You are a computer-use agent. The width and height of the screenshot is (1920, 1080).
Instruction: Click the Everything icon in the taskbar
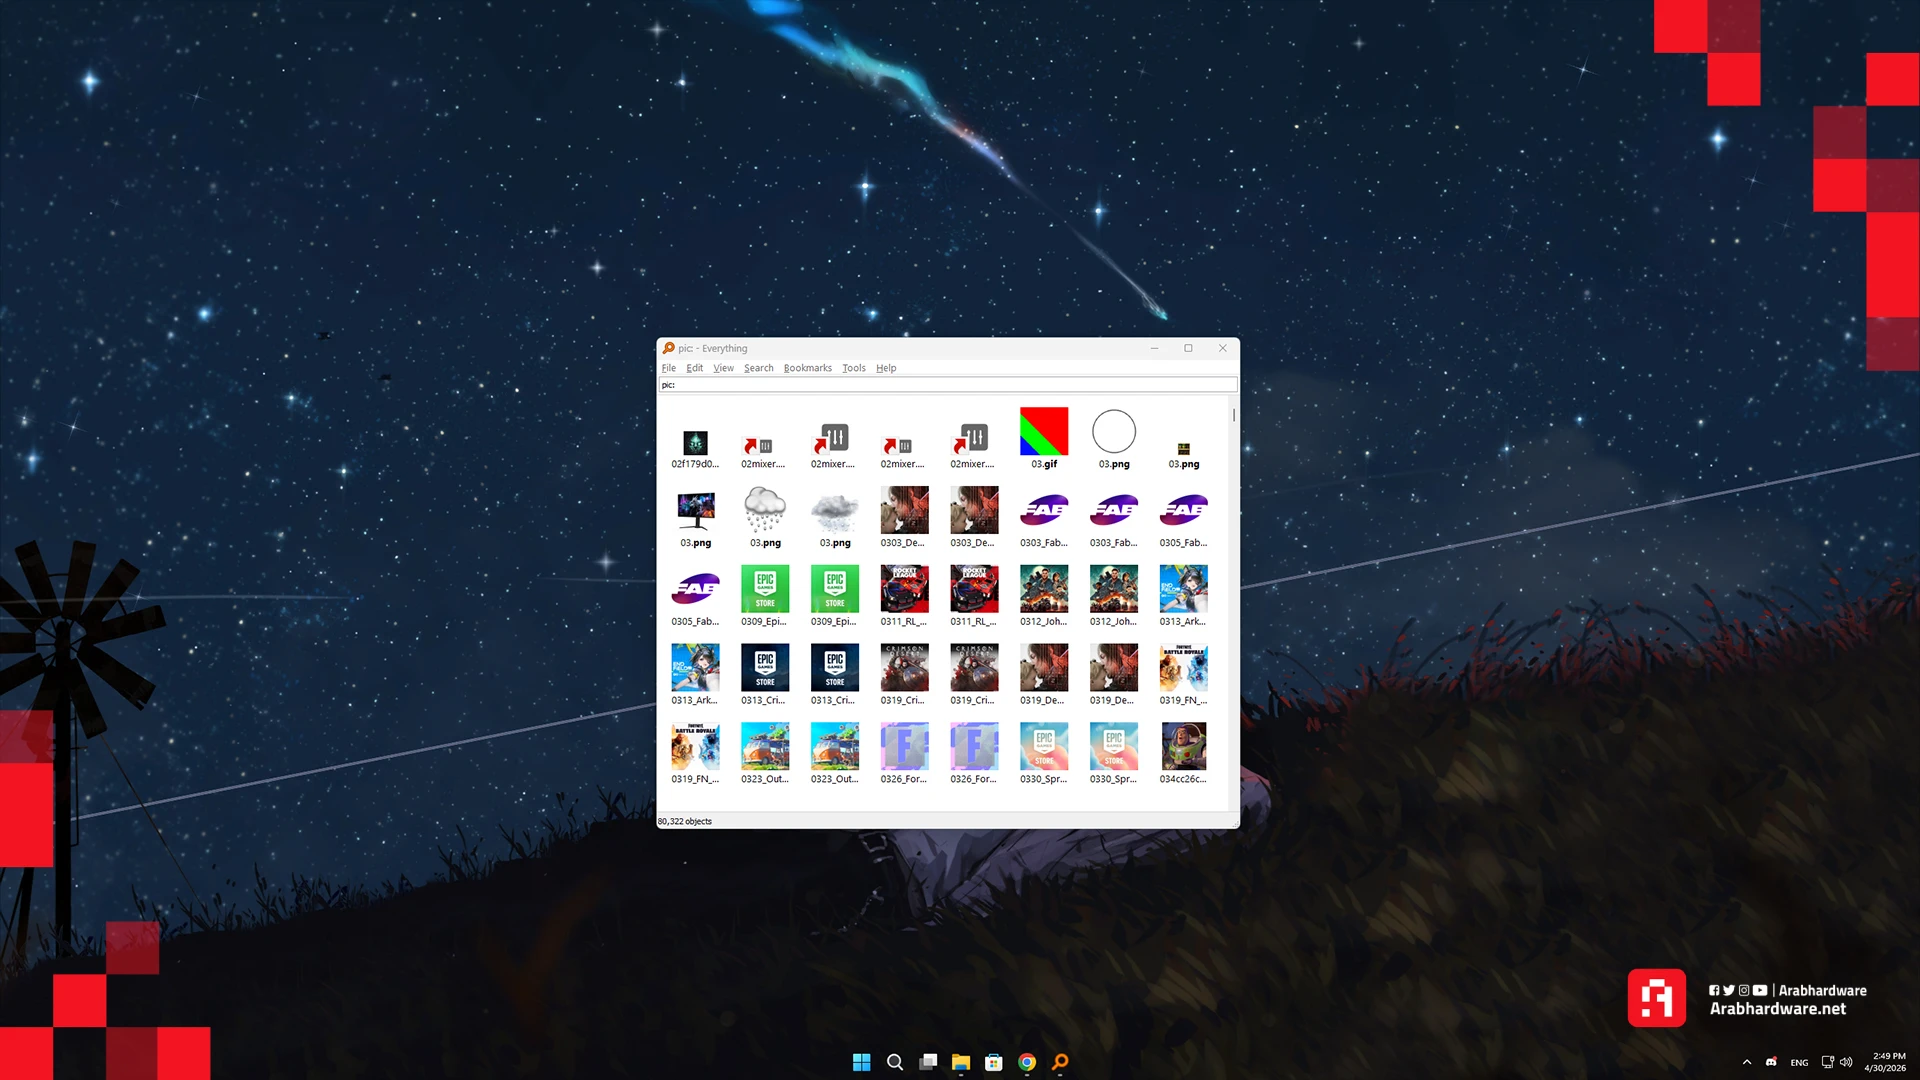point(1060,1062)
